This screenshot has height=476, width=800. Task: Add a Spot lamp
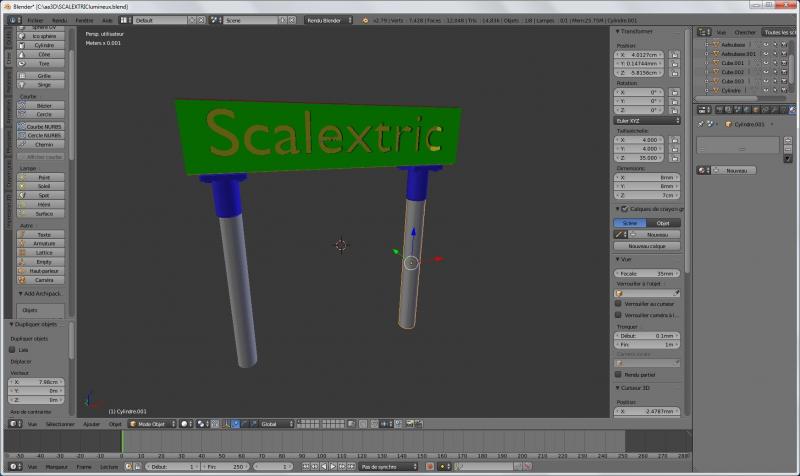click(x=43, y=195)
